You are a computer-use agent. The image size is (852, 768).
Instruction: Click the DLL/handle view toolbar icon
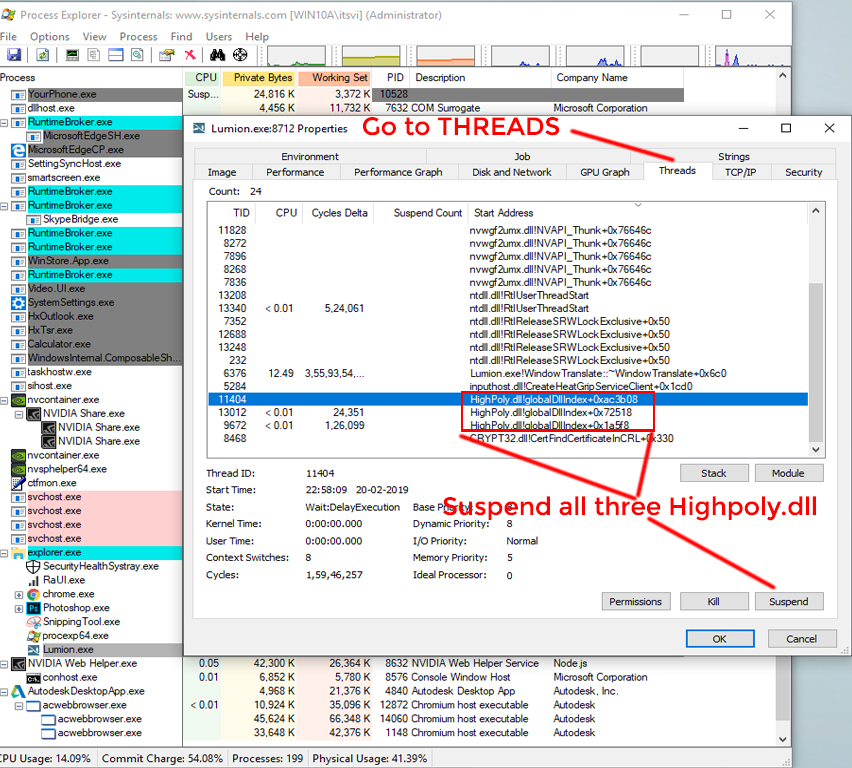(x=137, y=55)
